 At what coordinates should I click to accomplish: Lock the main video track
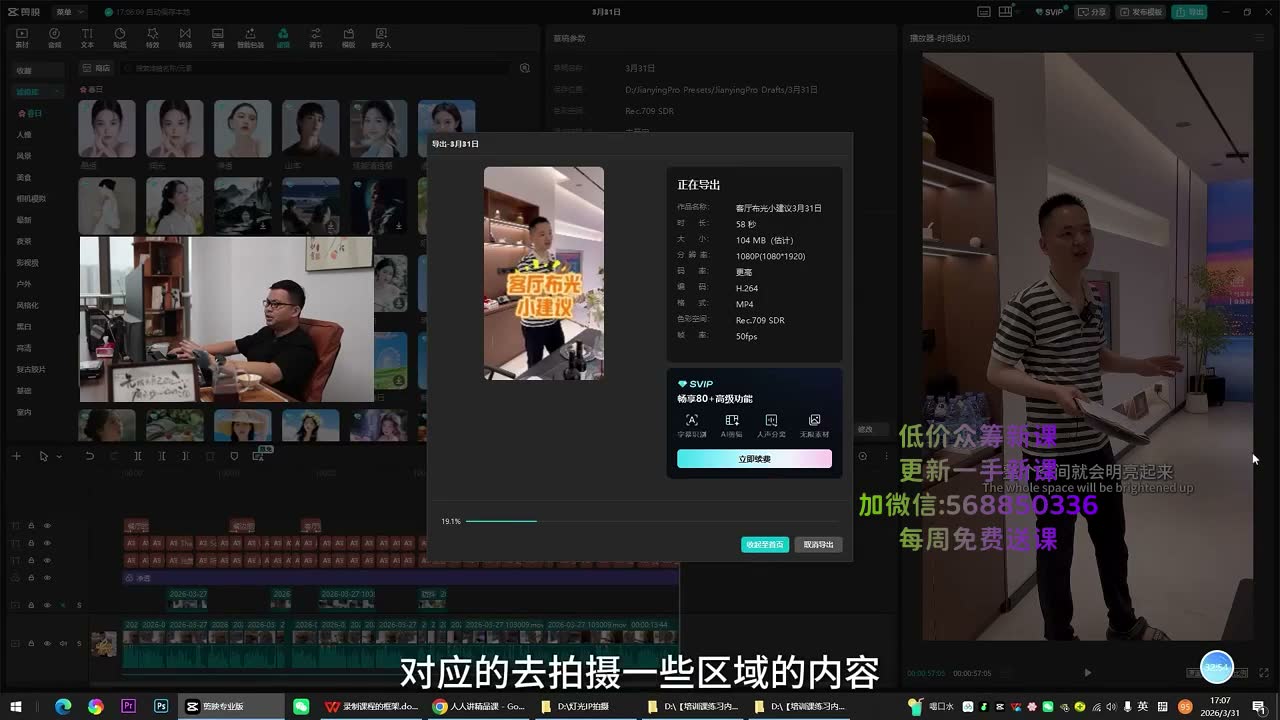31,644
